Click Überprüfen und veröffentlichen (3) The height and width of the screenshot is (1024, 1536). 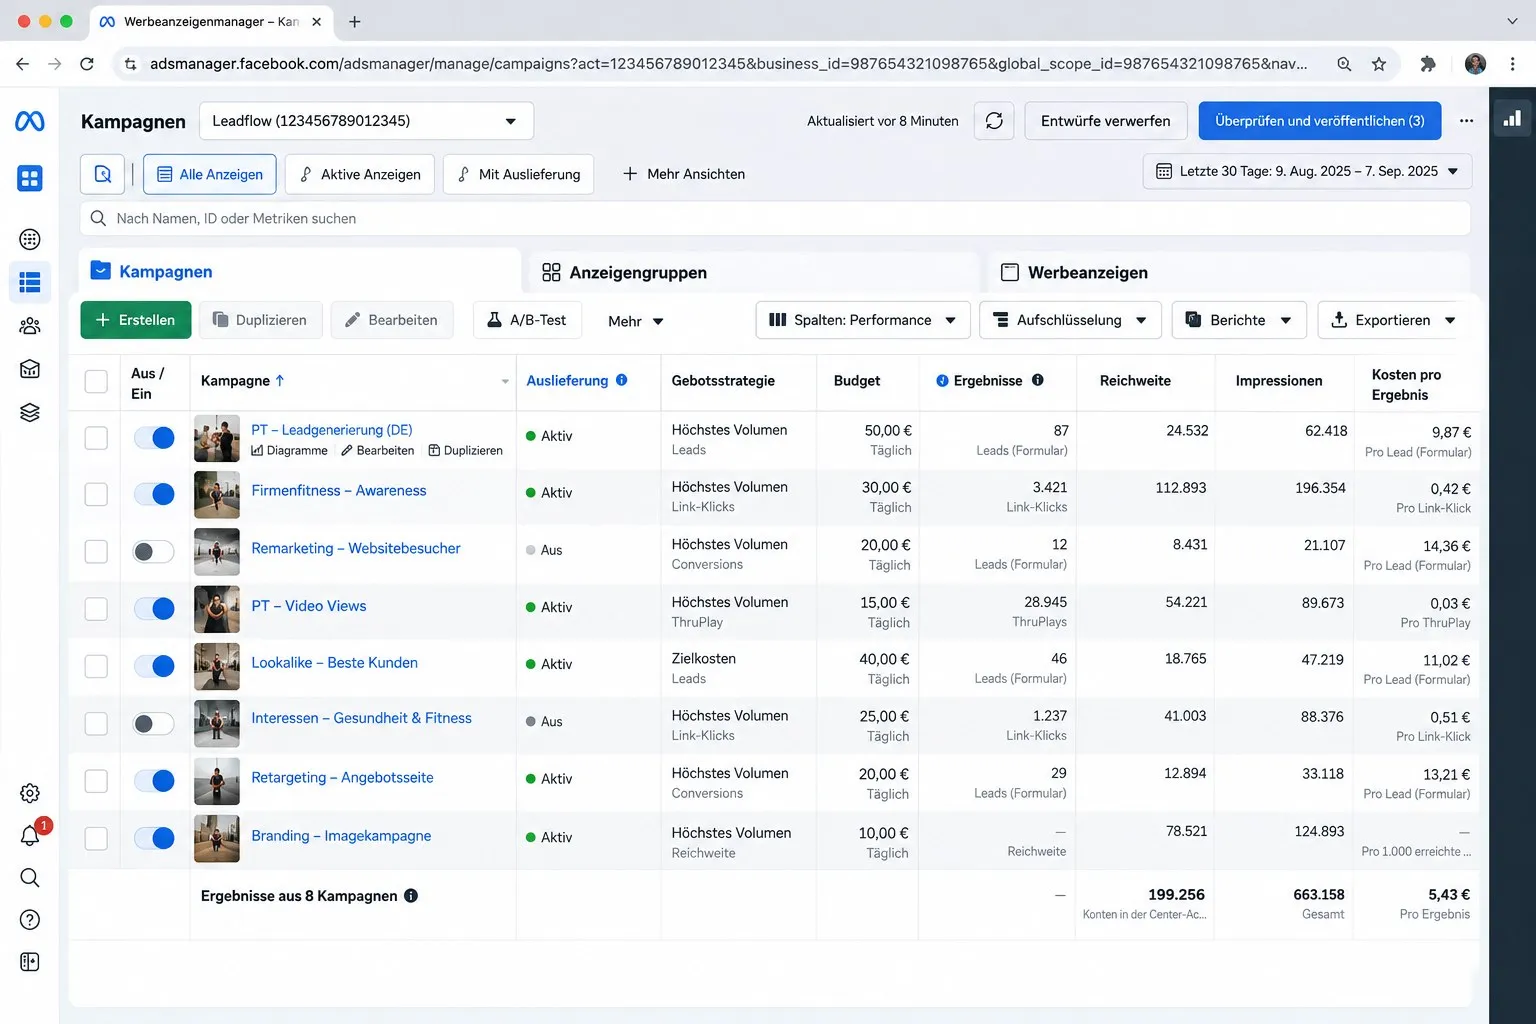(x=1320, y=121)
